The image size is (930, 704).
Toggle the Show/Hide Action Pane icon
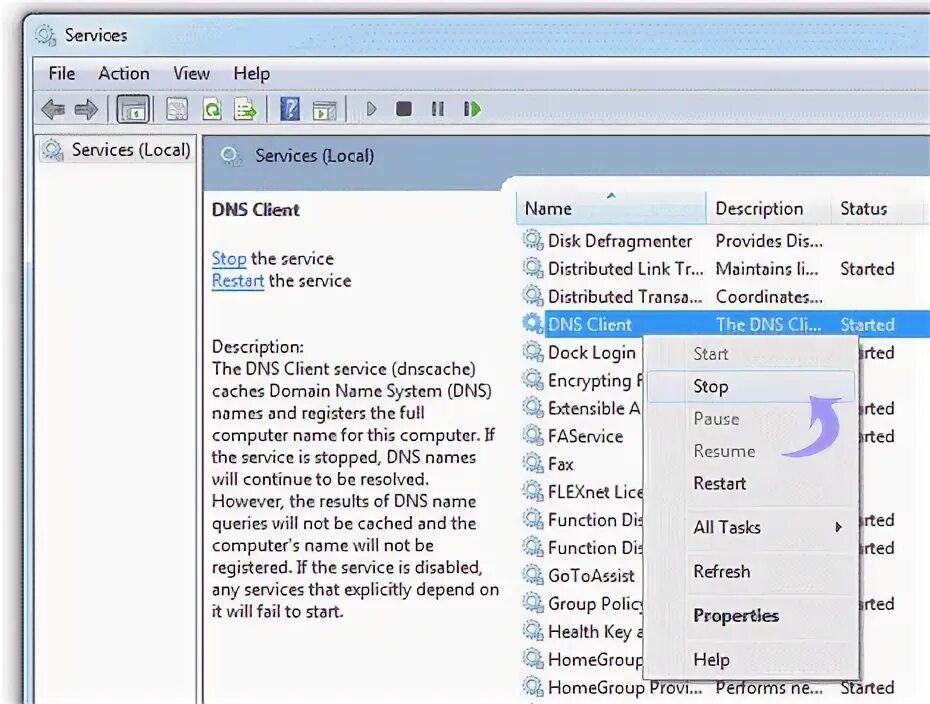[x=324, y=110]
